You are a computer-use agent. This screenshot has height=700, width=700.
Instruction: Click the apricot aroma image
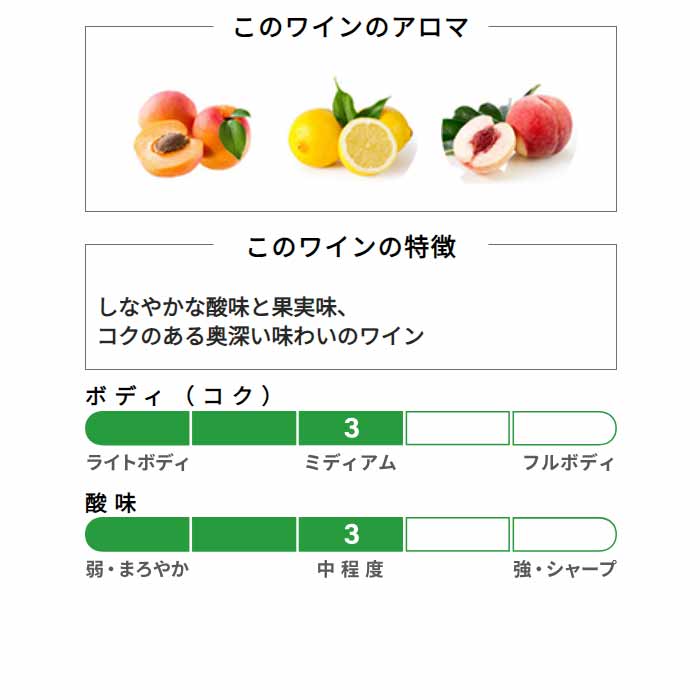[x=192, y=133]
